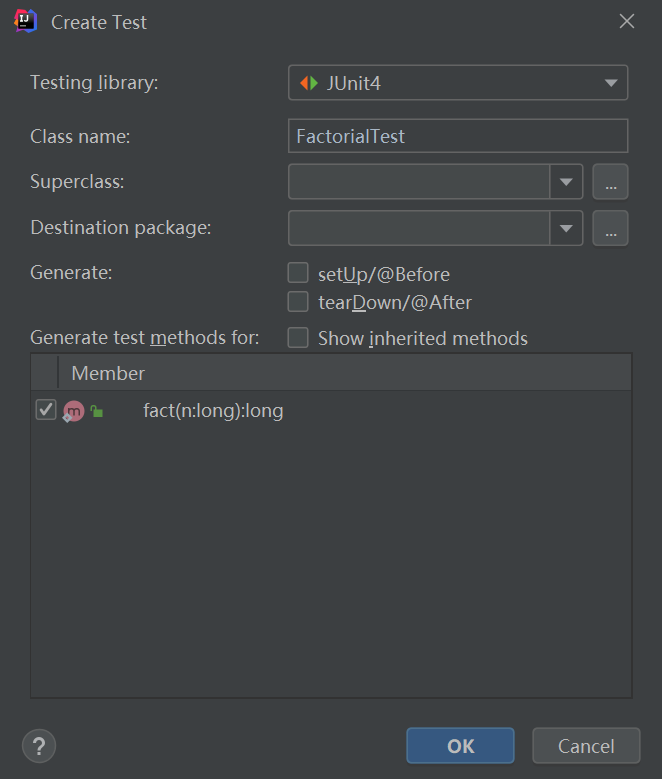Select the fact(n:long):long row

(331, 411)
